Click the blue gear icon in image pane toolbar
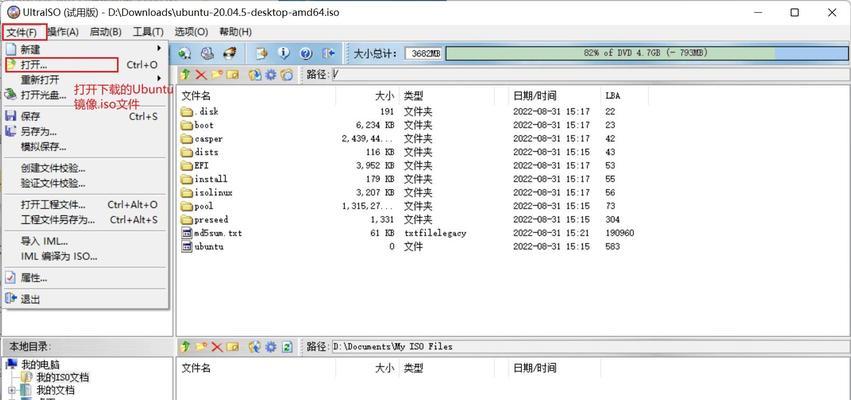 (270, 74)
